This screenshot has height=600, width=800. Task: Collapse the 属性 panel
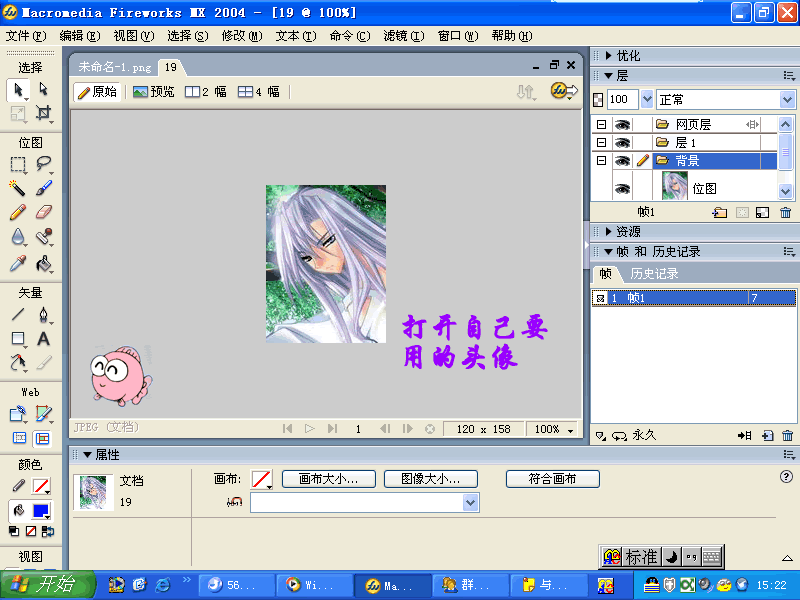pos(87,455)
